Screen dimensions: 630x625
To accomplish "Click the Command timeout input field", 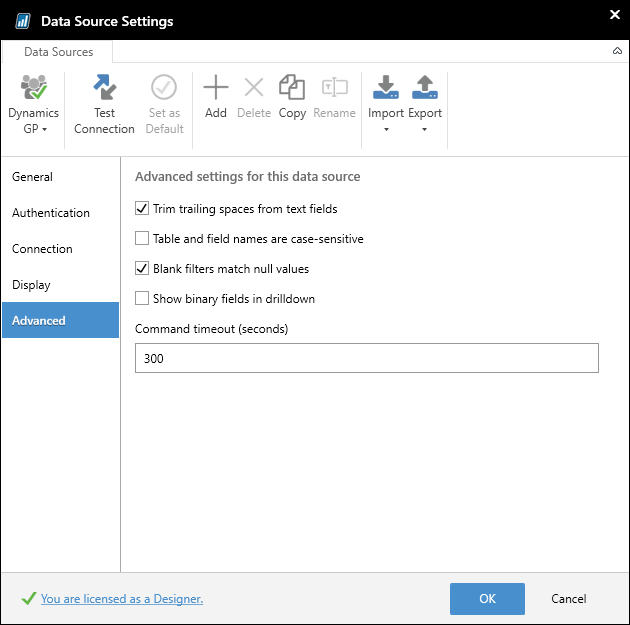I will pos(366,358).
